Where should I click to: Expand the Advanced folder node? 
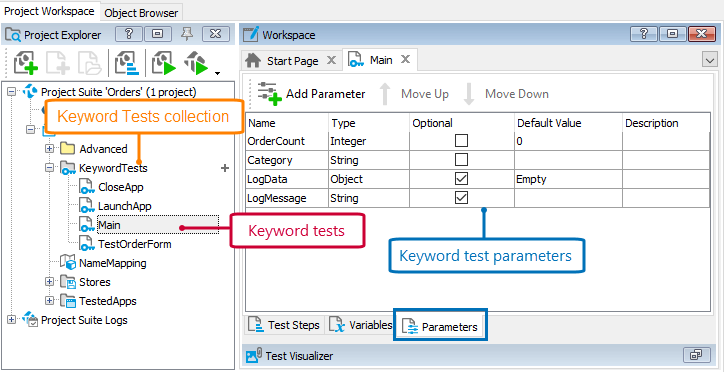tap(49, 149)
